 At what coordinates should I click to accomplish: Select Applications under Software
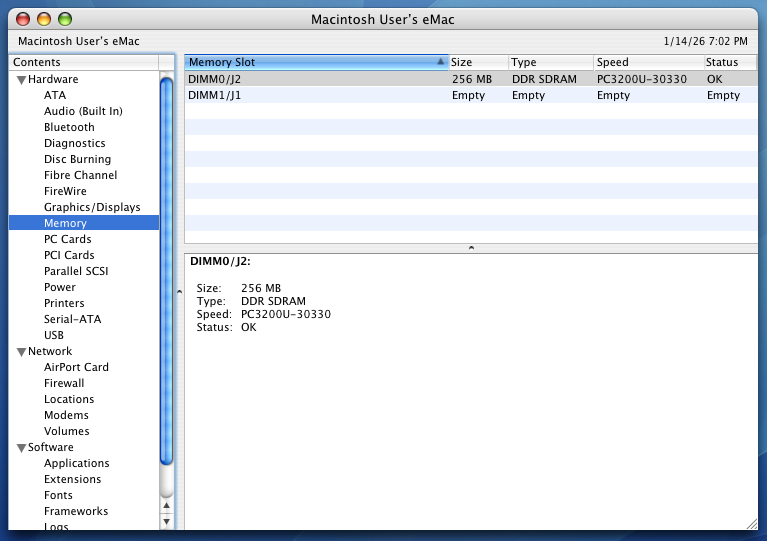click(x=77, y=463)
